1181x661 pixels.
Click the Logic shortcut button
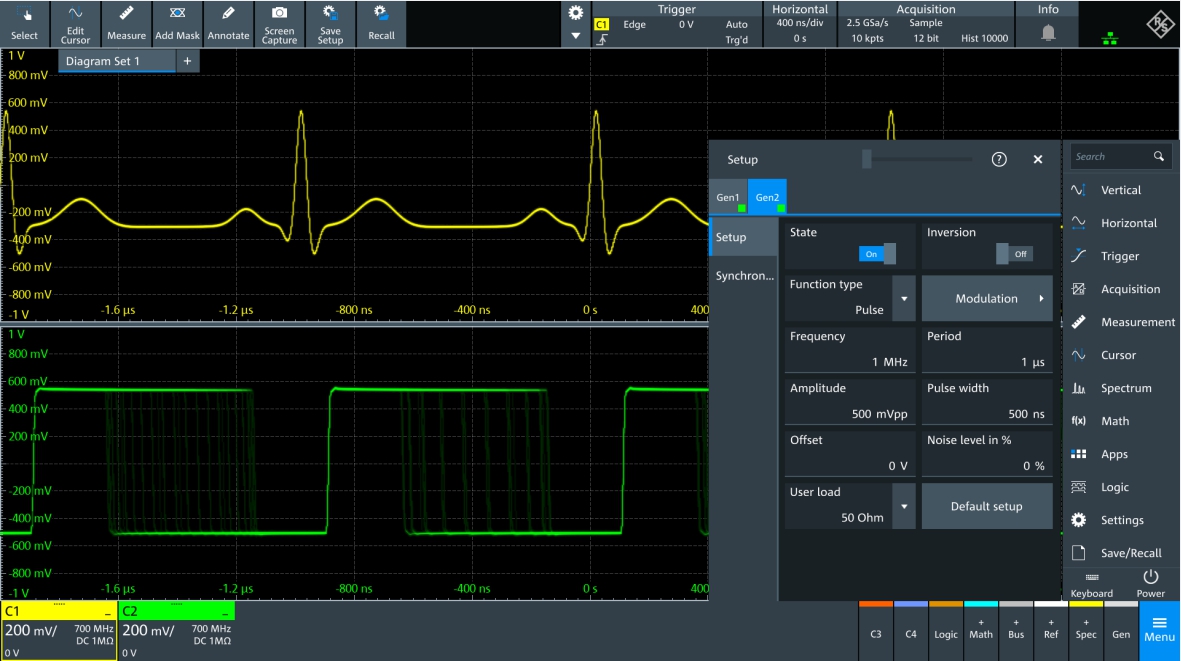coord(946,631)
